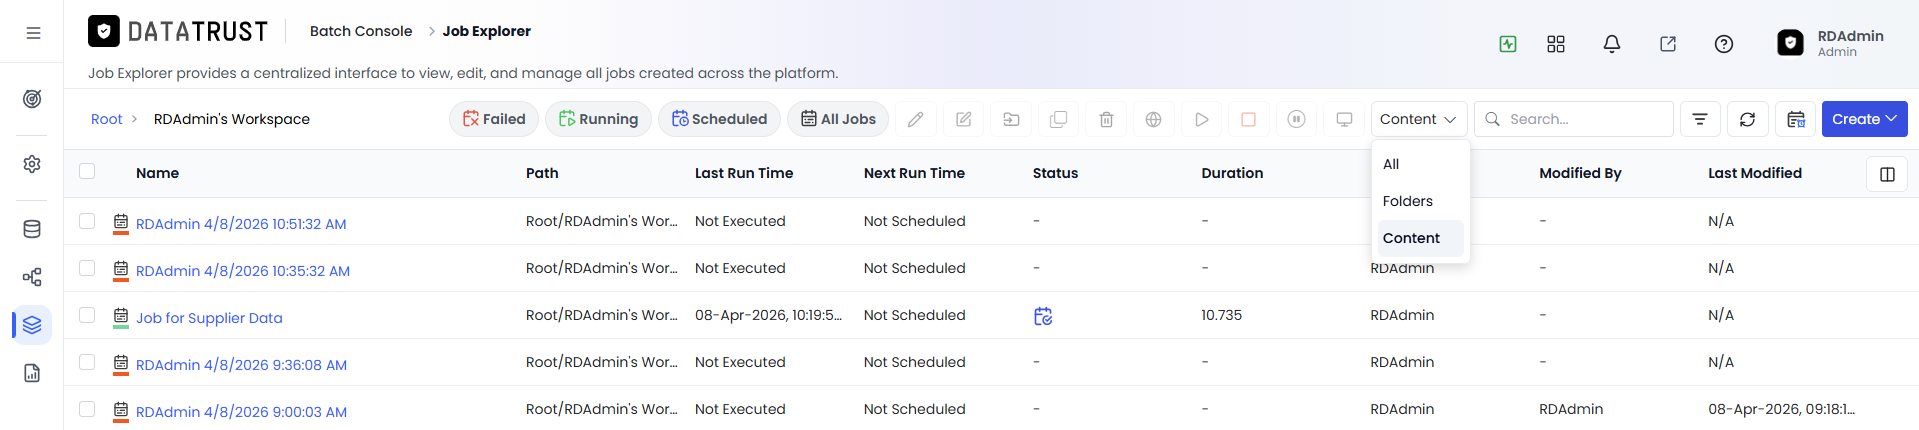Screen dimensions: 1919x430
Task: Click the play run-job icon
Action: click(x=1201, y=119)
